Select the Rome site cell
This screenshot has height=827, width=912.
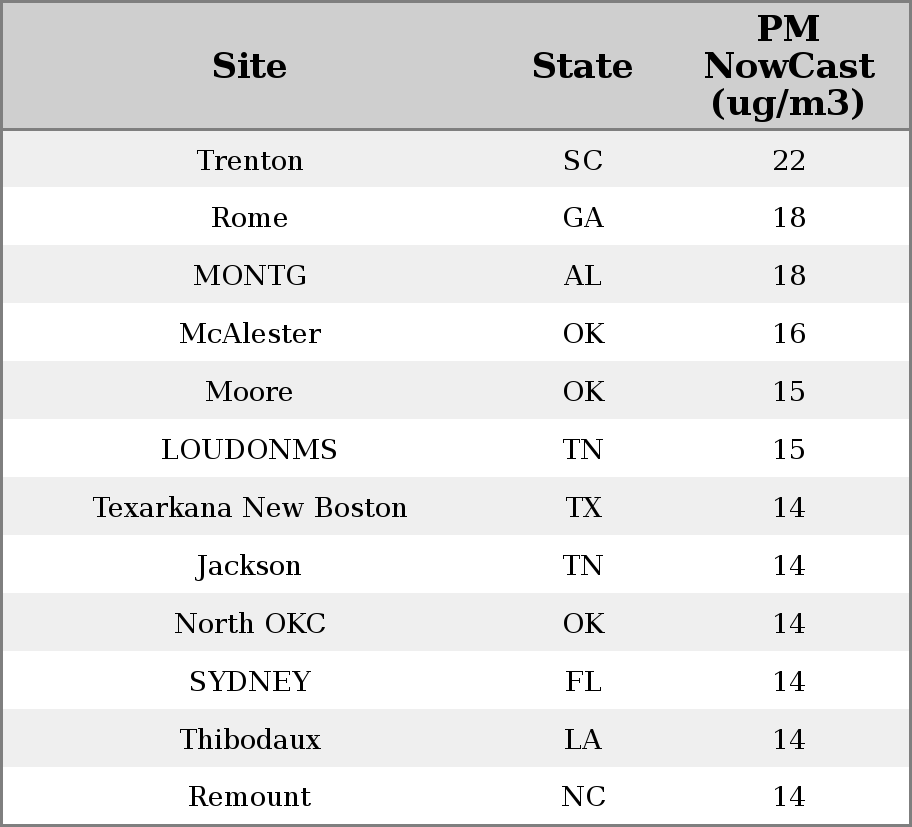point(250,218)
